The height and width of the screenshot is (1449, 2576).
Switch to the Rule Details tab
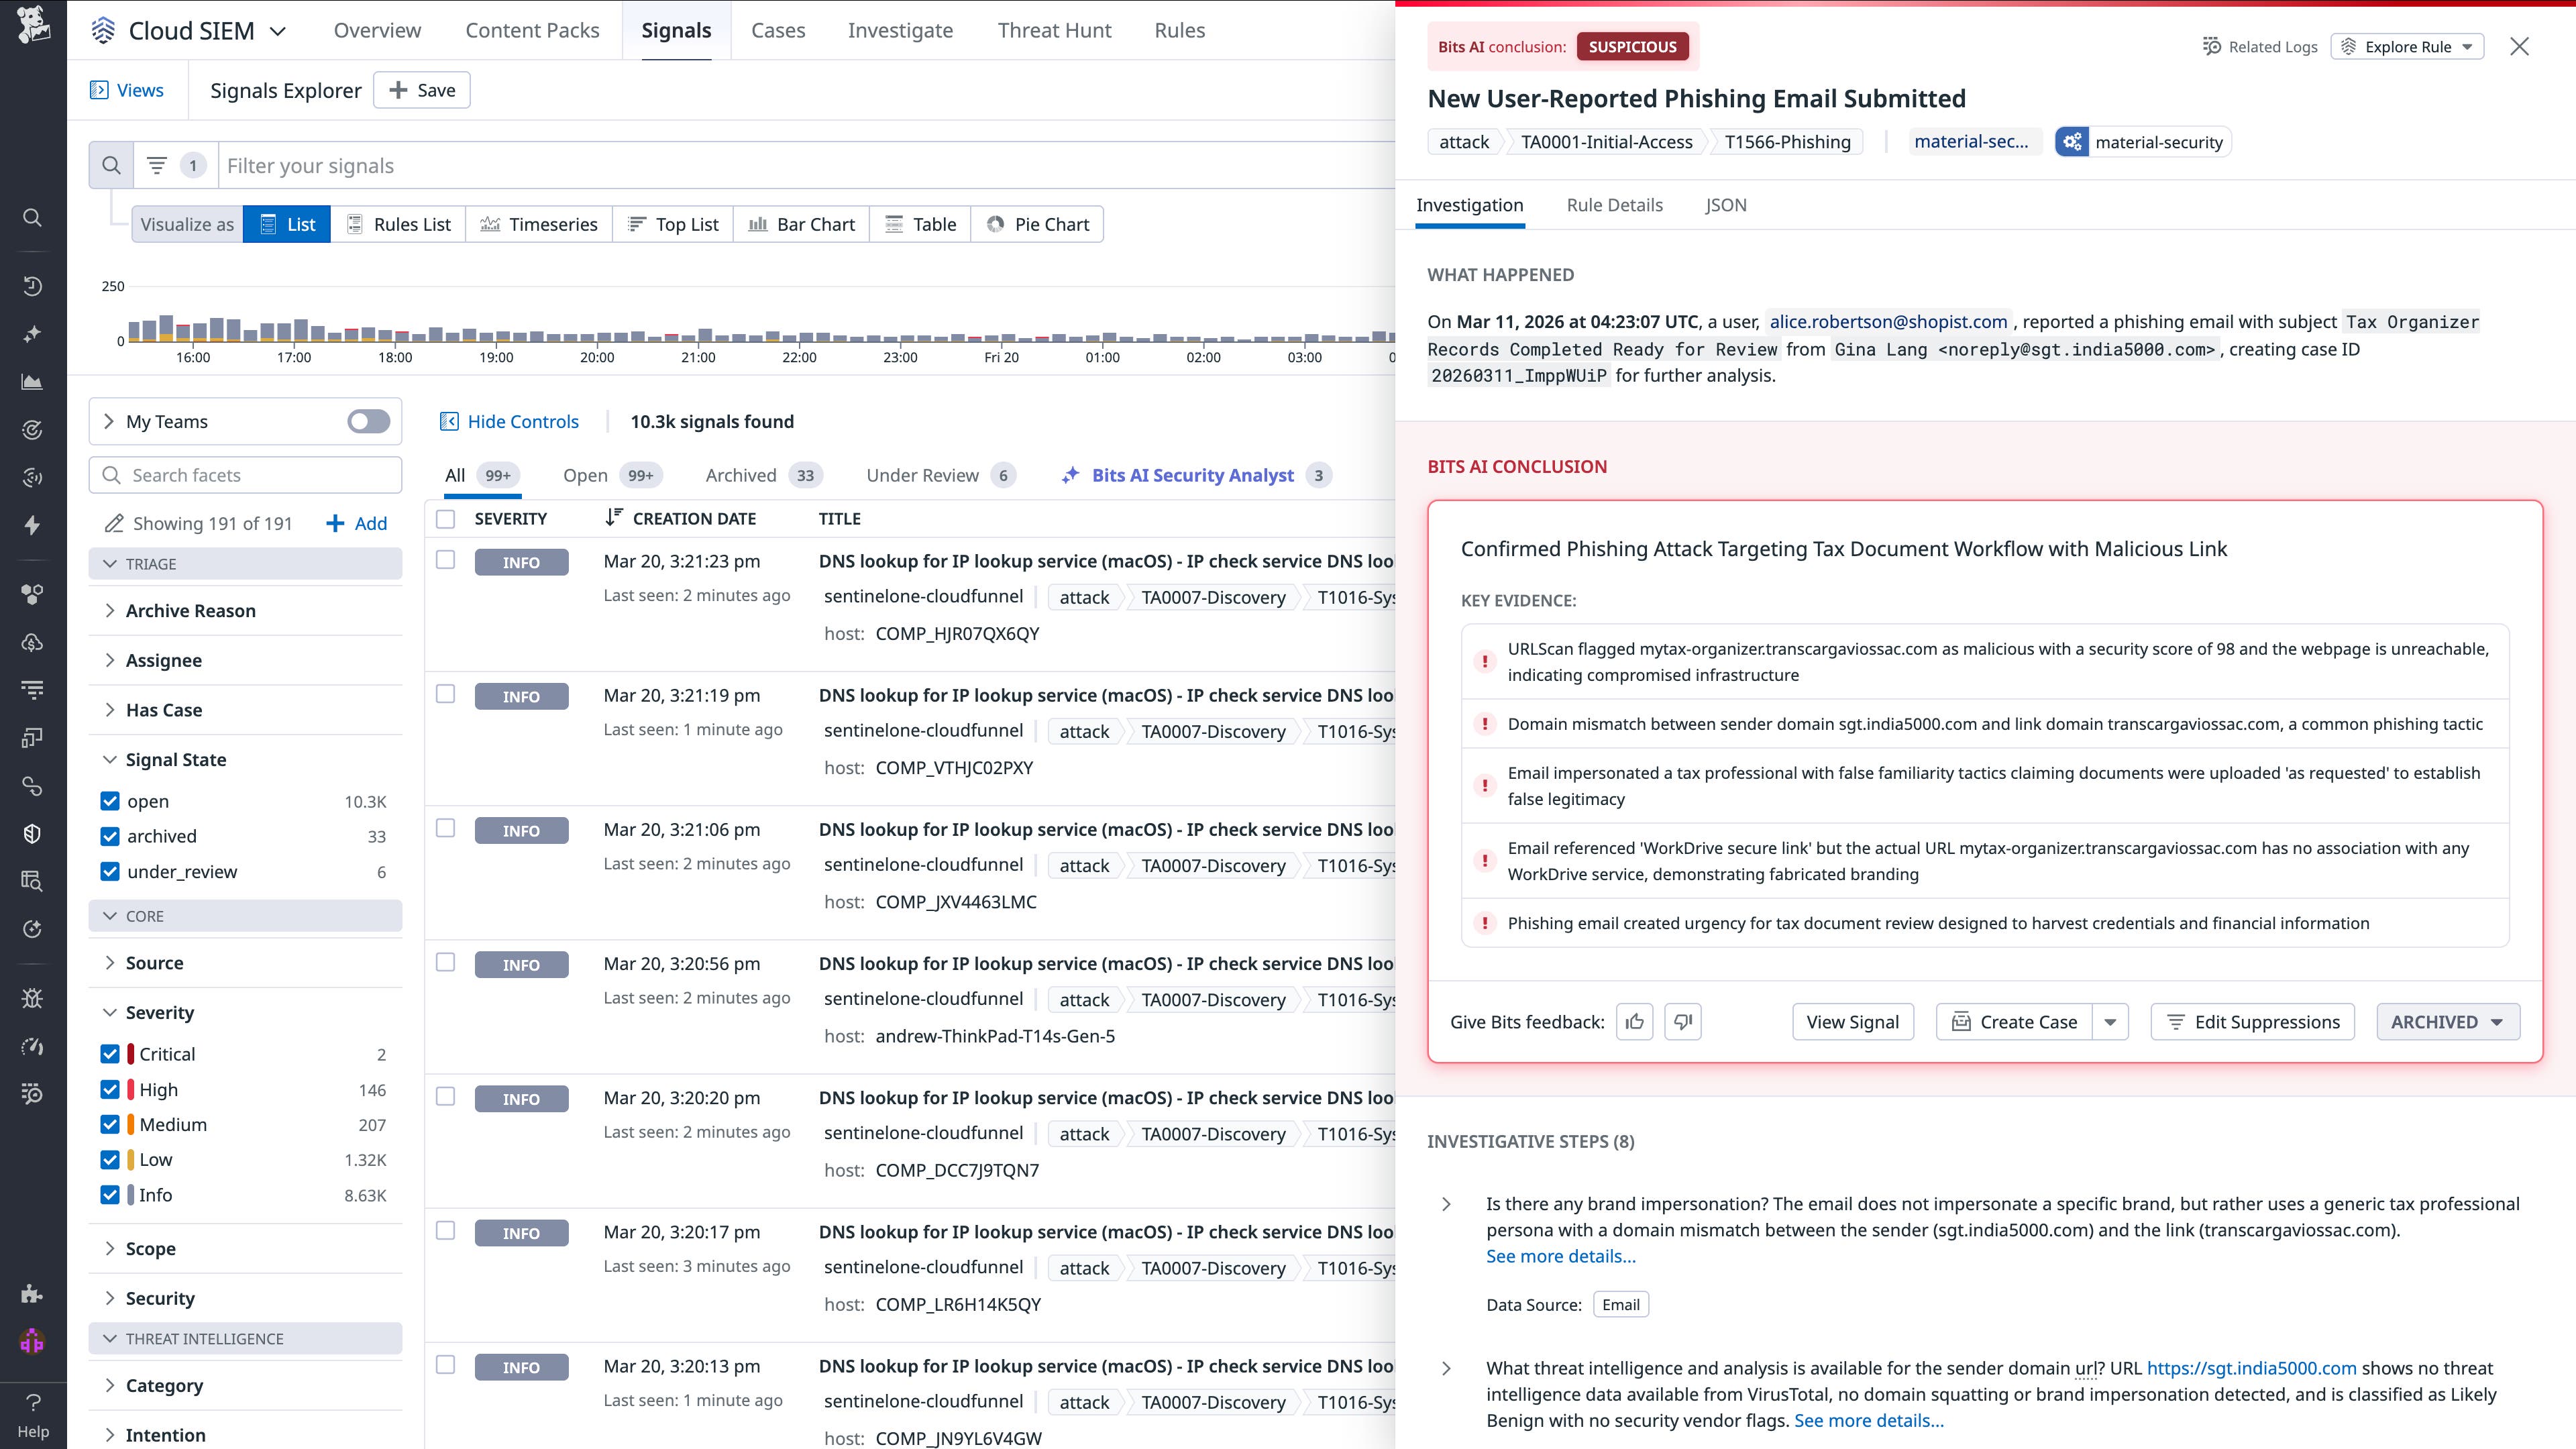click(x=1614, y=205)
